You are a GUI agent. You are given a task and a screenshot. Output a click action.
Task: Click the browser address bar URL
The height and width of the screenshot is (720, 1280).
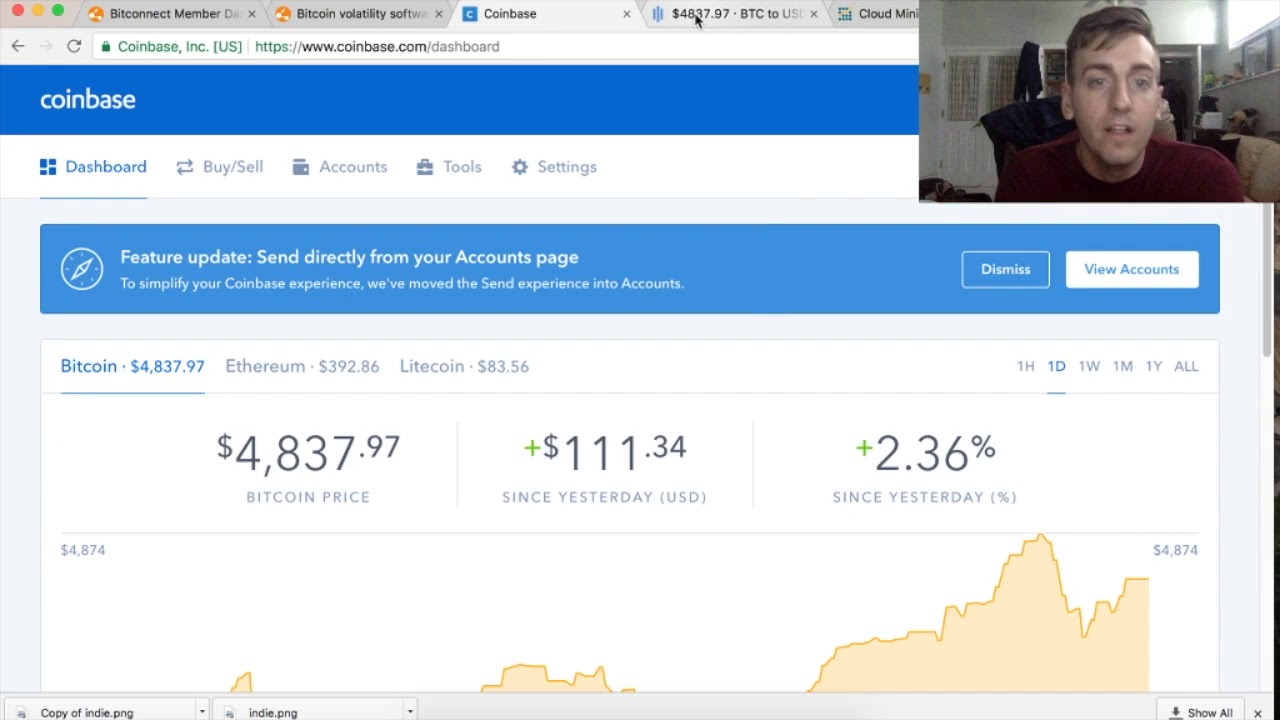pyautogui.click(x=377, y=46)
